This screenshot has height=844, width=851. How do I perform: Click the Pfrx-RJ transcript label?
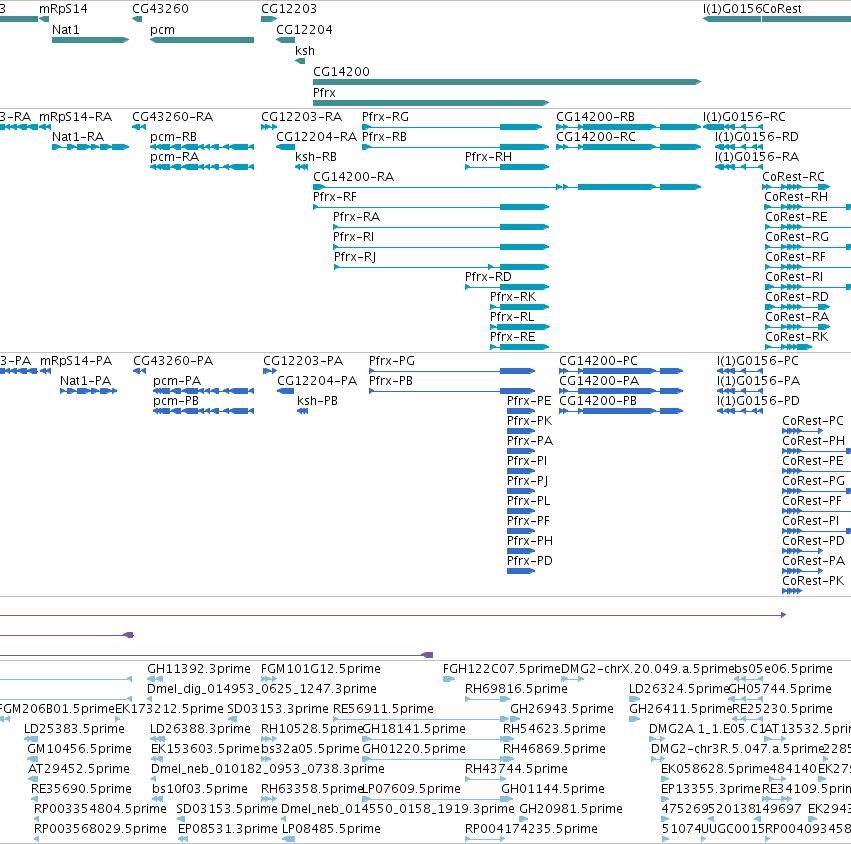pos(355,257)
